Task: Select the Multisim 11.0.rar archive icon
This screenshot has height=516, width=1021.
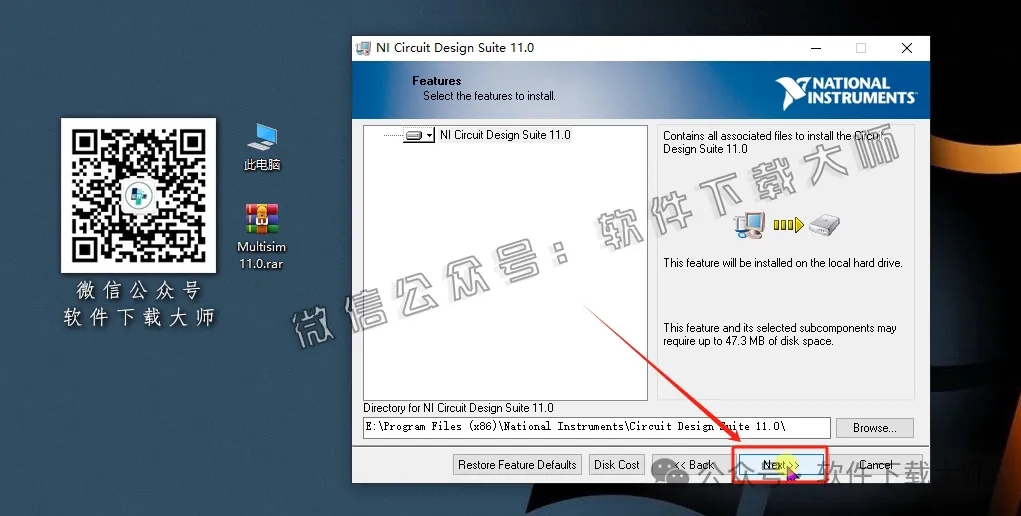Action: 262,236
